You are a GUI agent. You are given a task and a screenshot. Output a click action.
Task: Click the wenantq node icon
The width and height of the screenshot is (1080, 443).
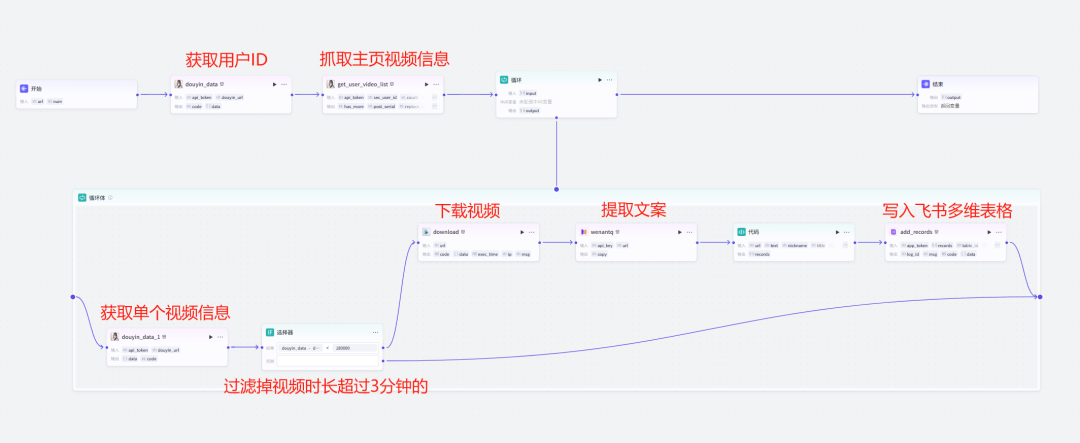point(583,232)
